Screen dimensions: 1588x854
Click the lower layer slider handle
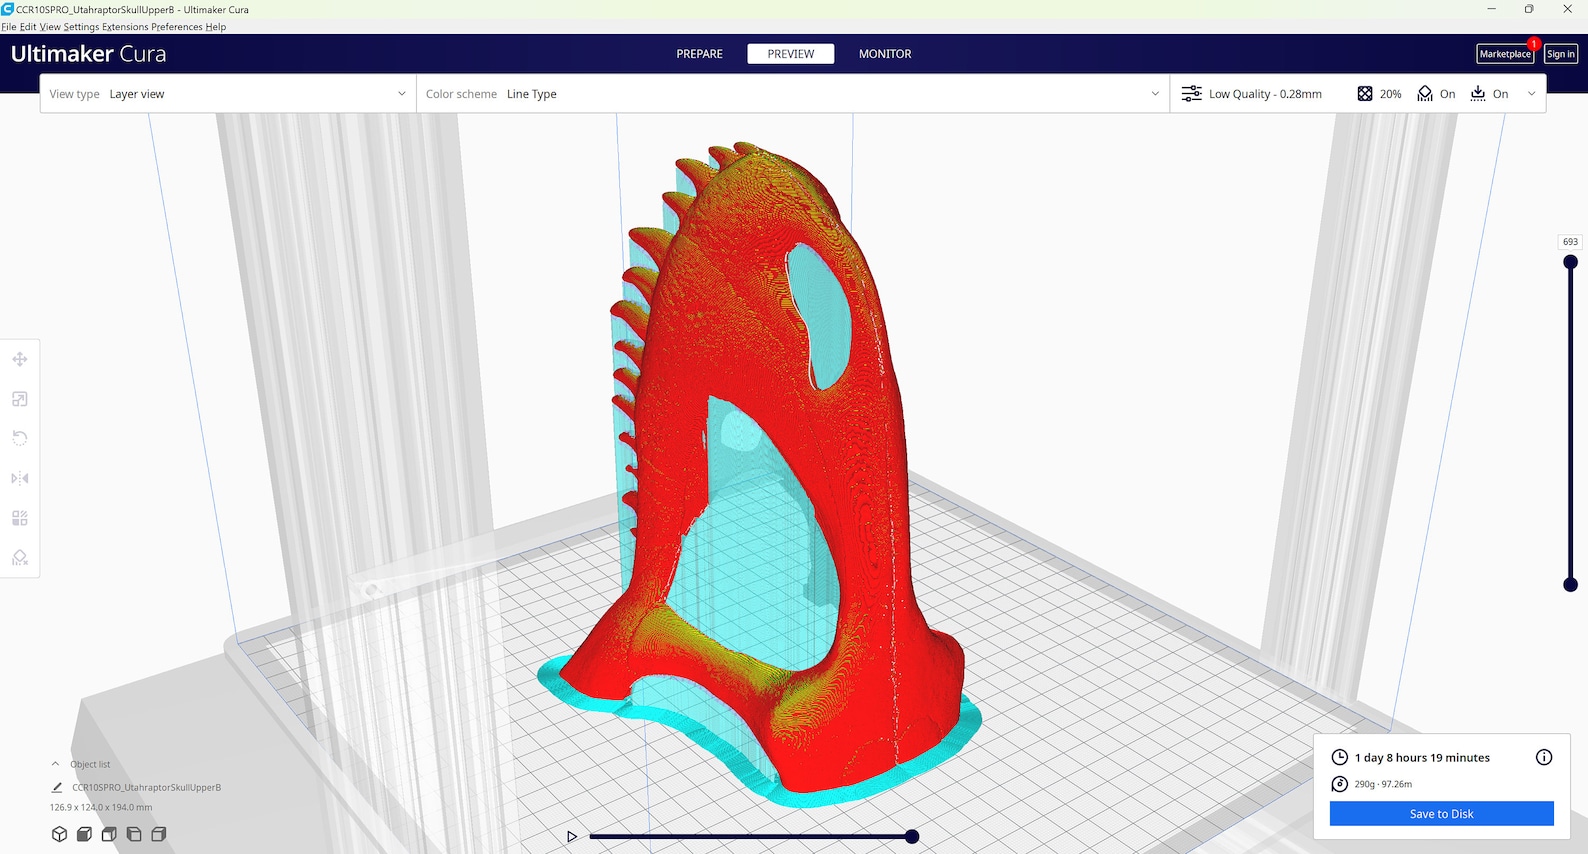1570,585
